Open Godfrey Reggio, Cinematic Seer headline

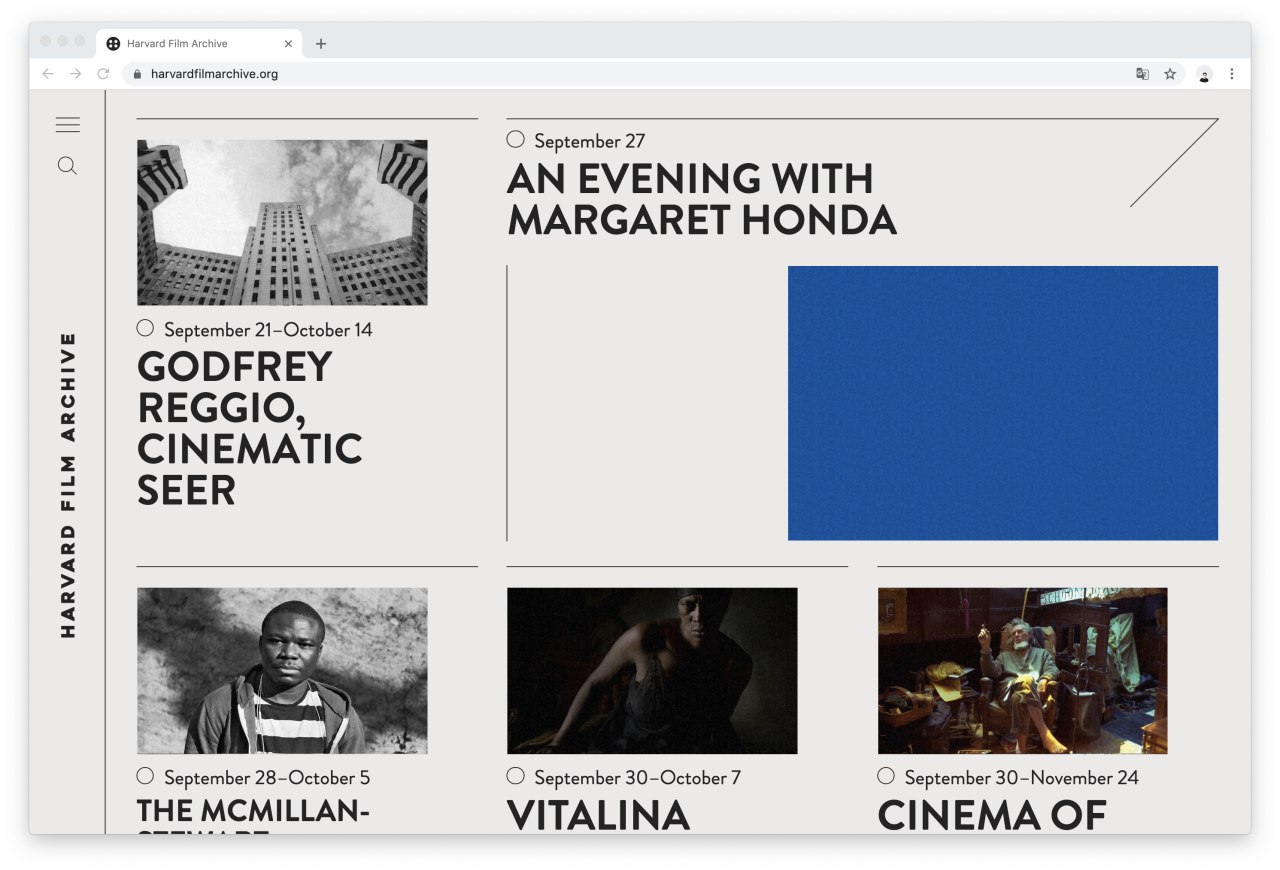(249, 428)
